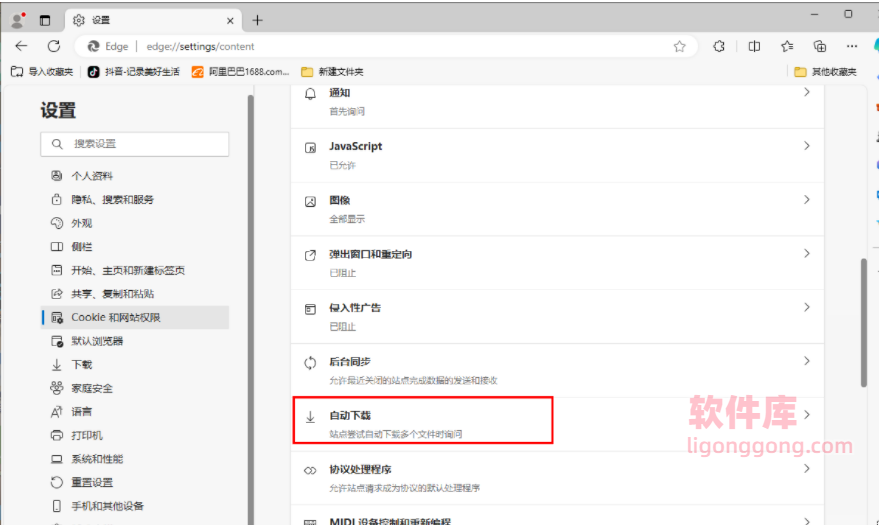Screen dimensions: 879x525
Task: Open 外观 settings section
Action: [x=135, y=223]
